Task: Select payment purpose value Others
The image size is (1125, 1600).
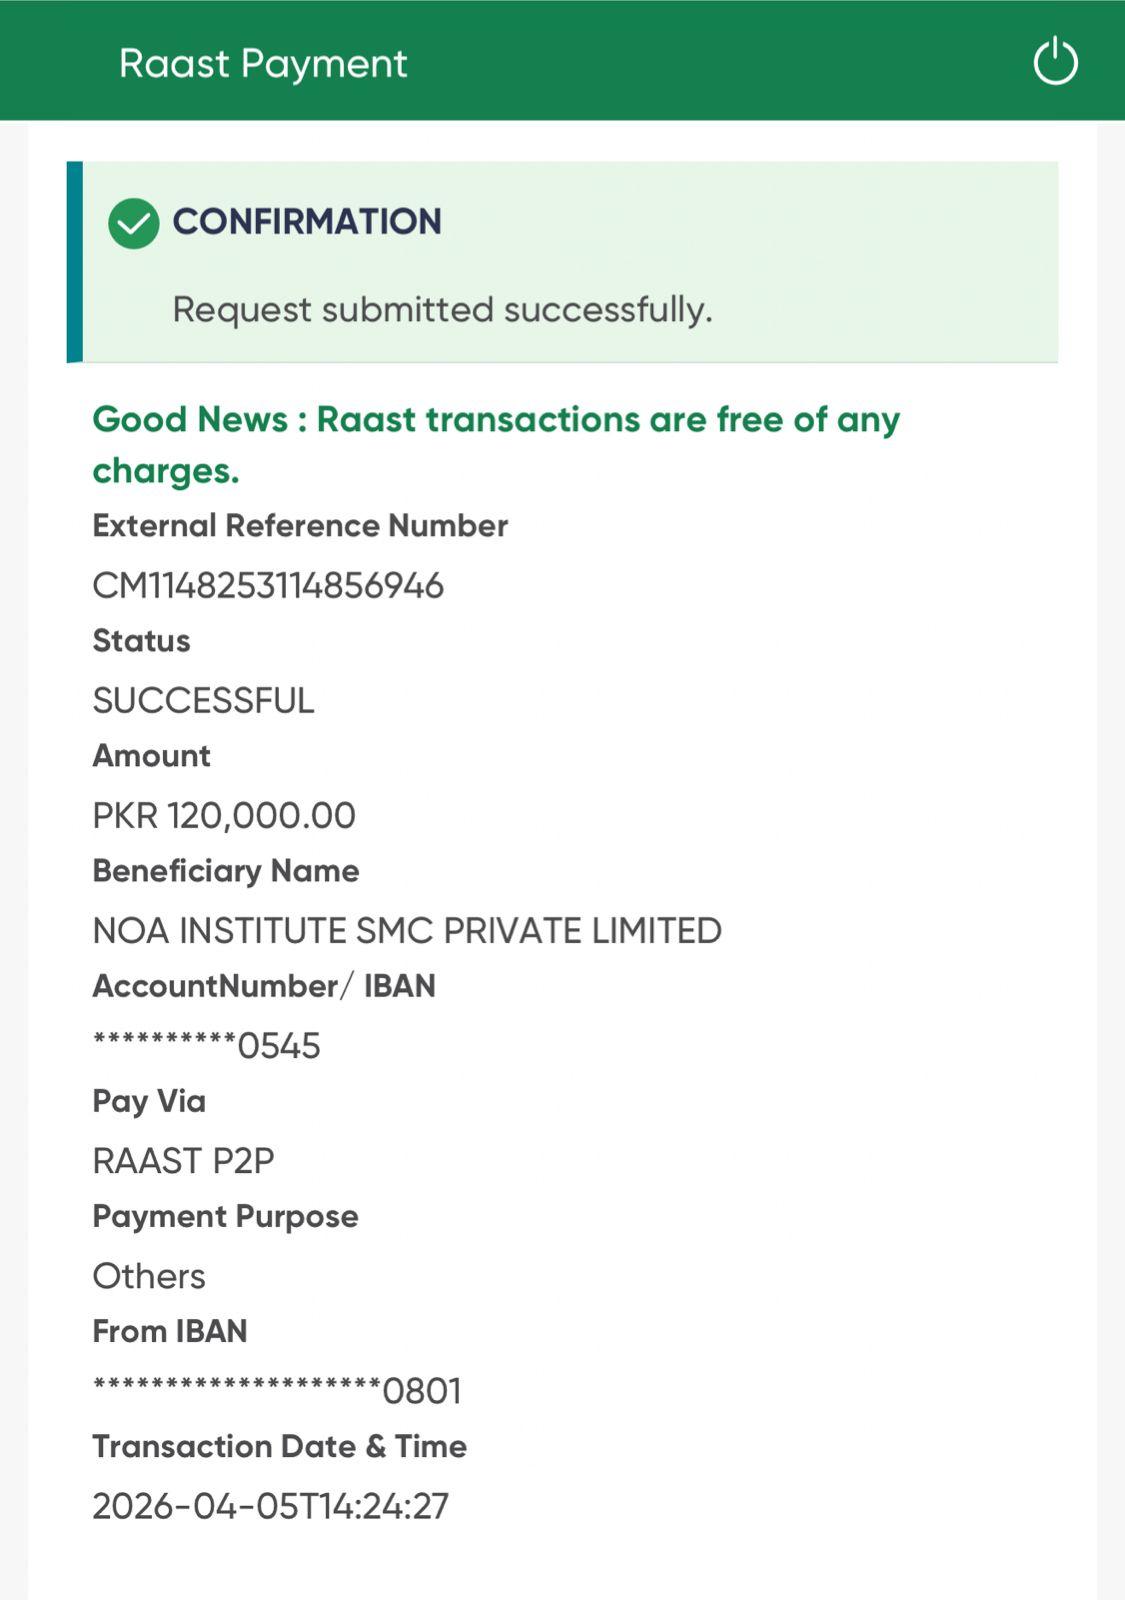Action: pyautogui.click(x=149, y=1276)
